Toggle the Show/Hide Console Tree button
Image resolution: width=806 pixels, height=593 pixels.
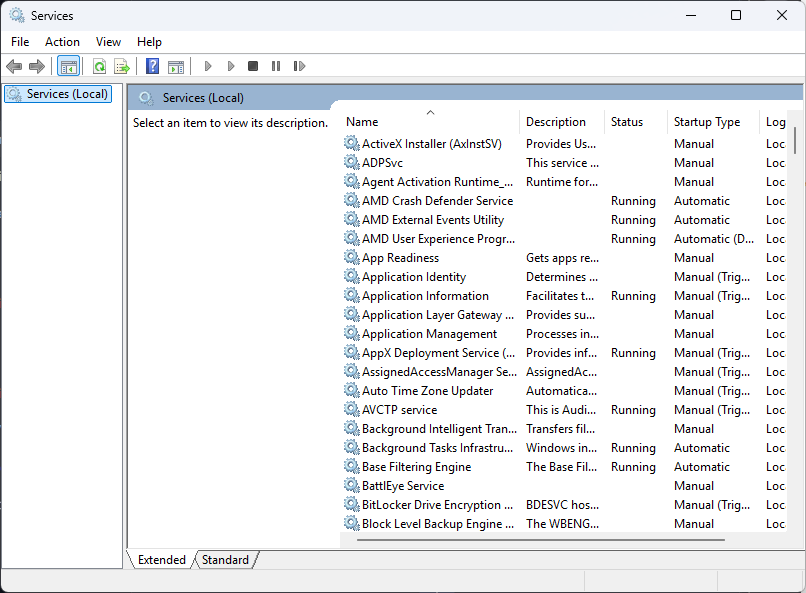(69, 66)
